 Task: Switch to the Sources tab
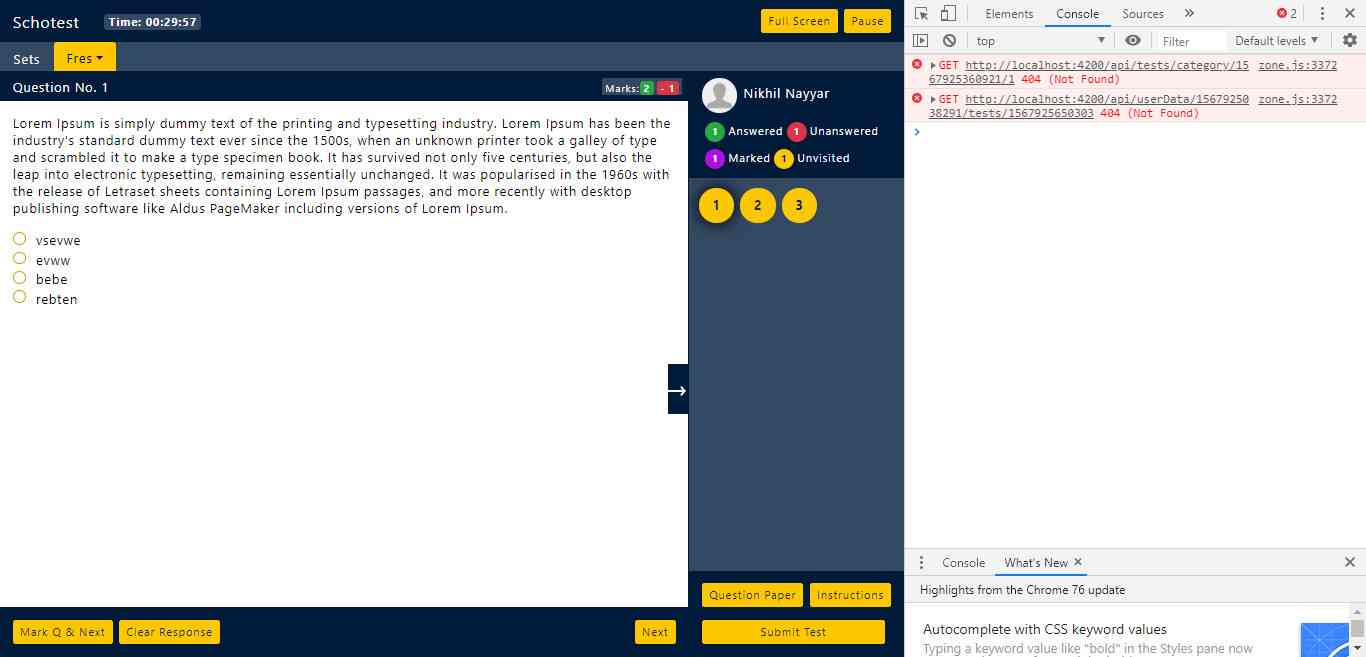pos(1142,14)
